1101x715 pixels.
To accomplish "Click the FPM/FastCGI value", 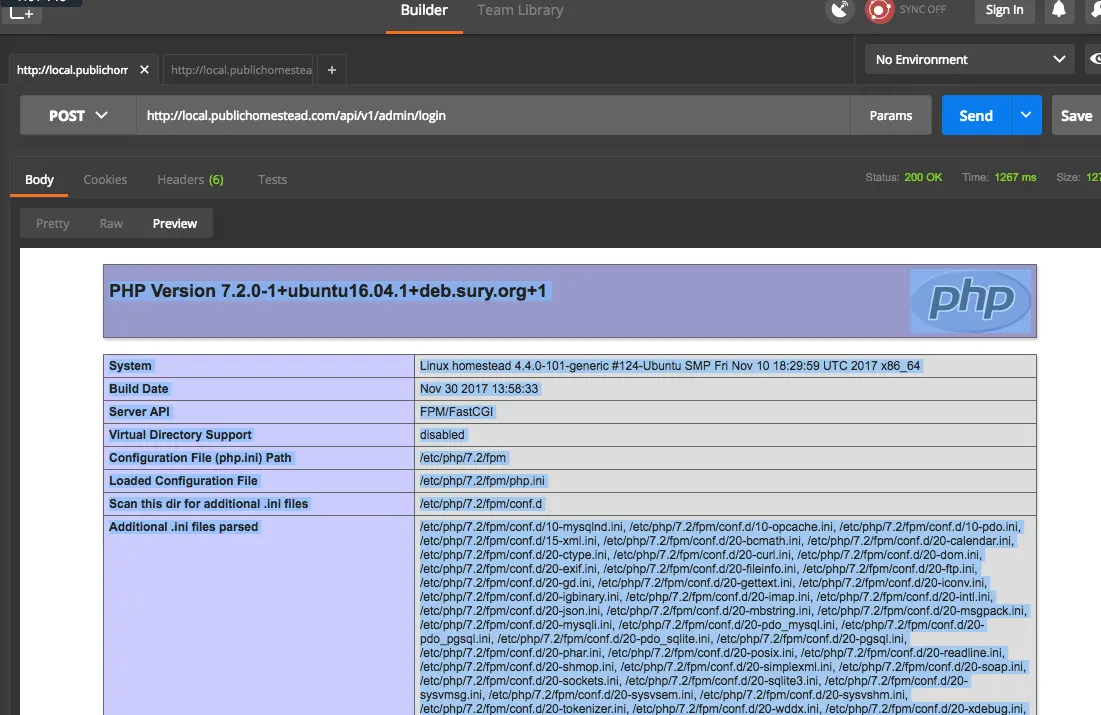I will pos(456,412).
